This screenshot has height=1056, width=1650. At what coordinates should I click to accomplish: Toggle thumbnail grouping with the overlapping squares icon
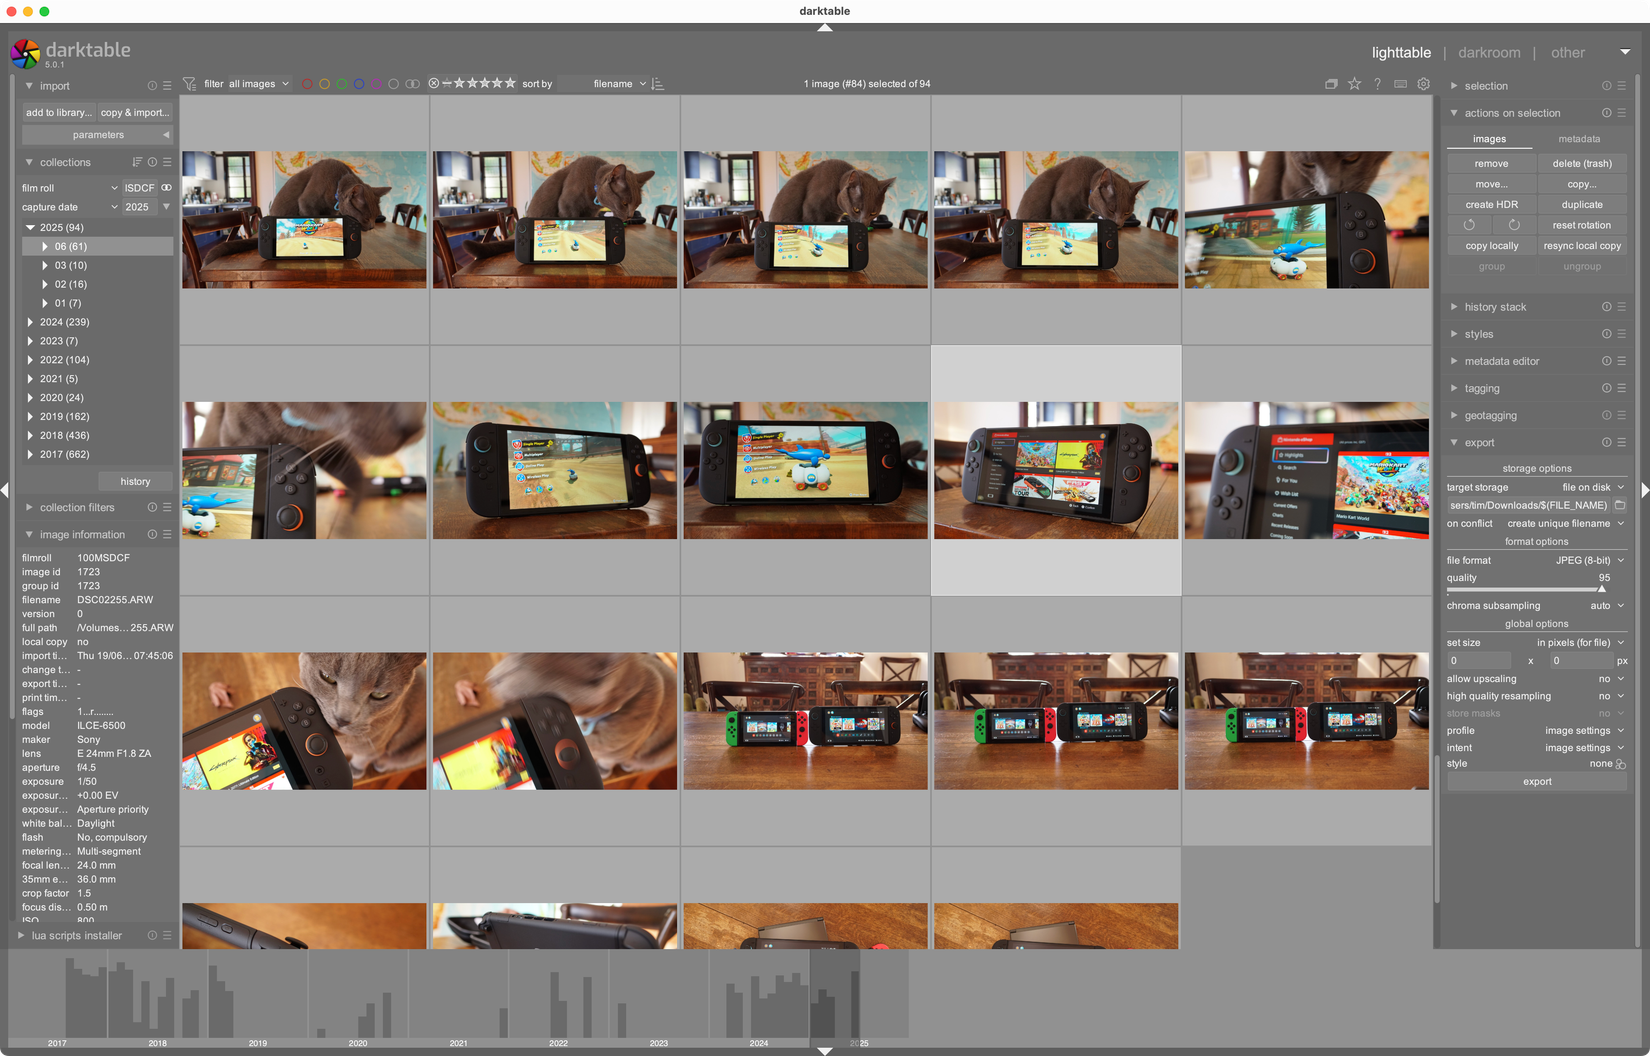coord(1331,84)
